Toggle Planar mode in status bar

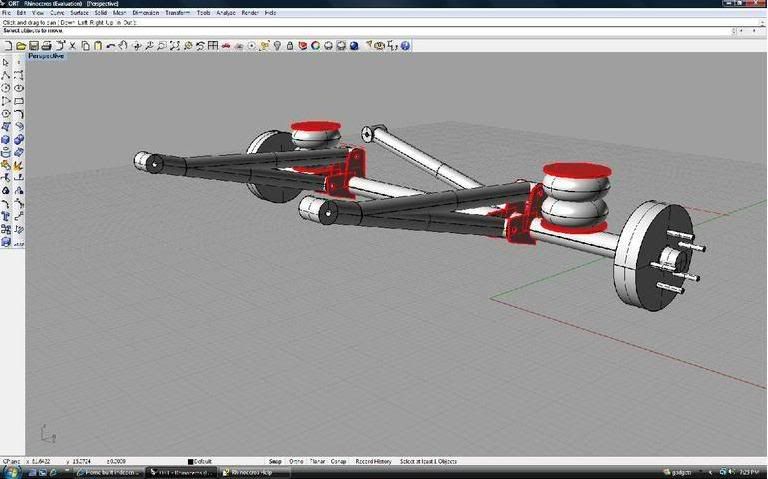318,461
